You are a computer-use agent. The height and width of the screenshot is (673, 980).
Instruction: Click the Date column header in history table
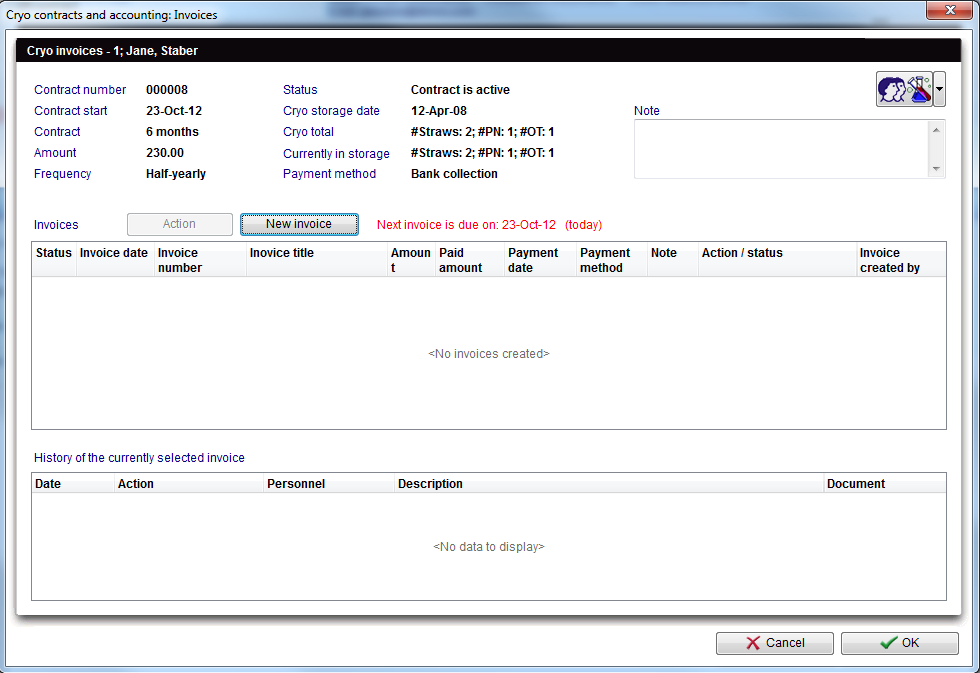(x=73, y=484)
